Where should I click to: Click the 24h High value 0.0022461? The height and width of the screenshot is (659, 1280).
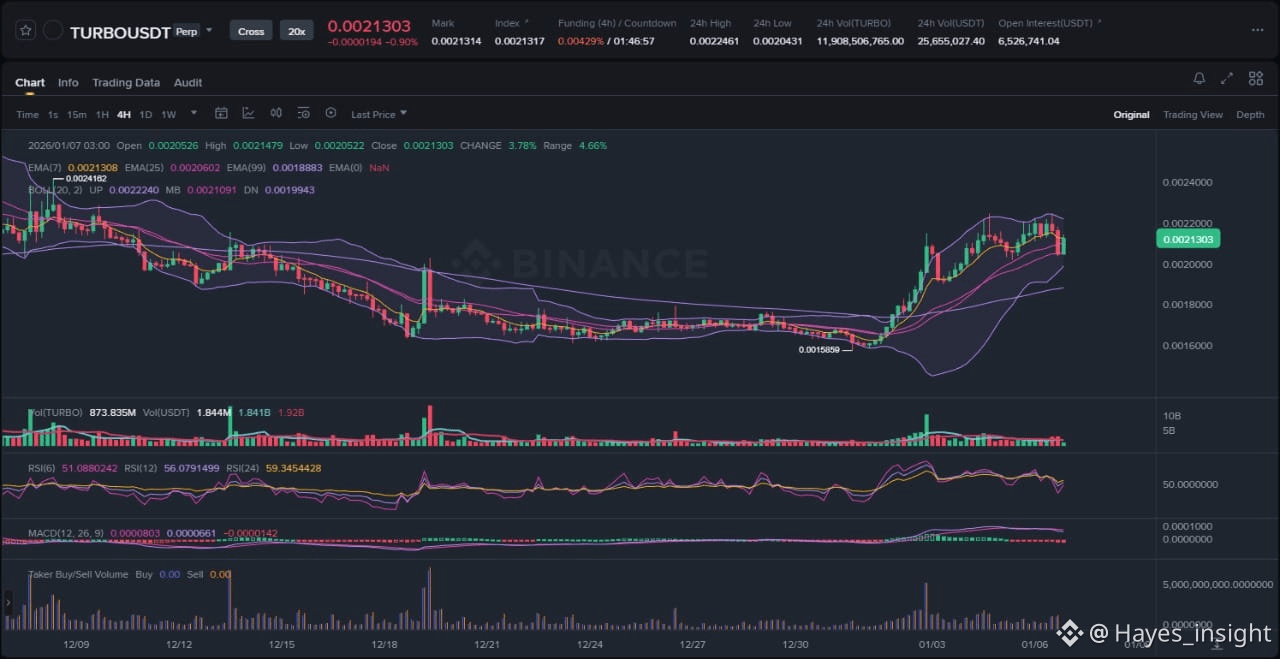point(714,41)
